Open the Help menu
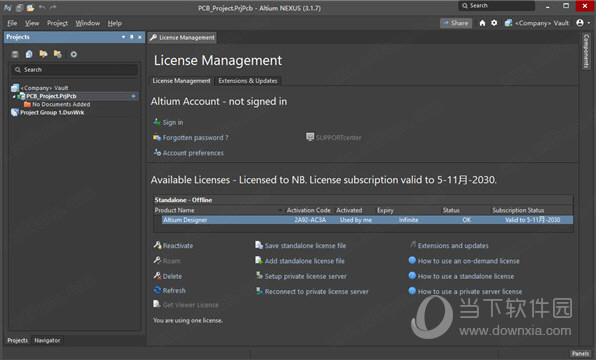The width and height of the screenshot is (596, 360). point(114,23)
